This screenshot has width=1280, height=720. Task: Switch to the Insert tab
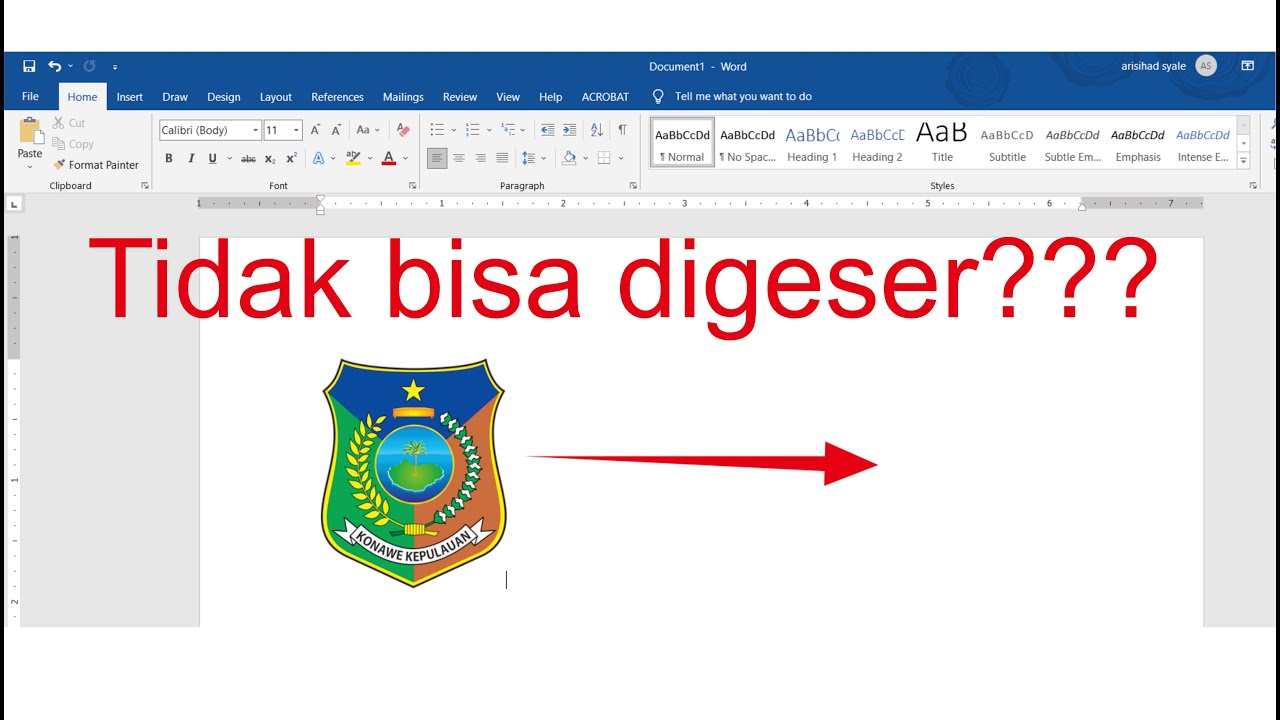tap(129, 97)
